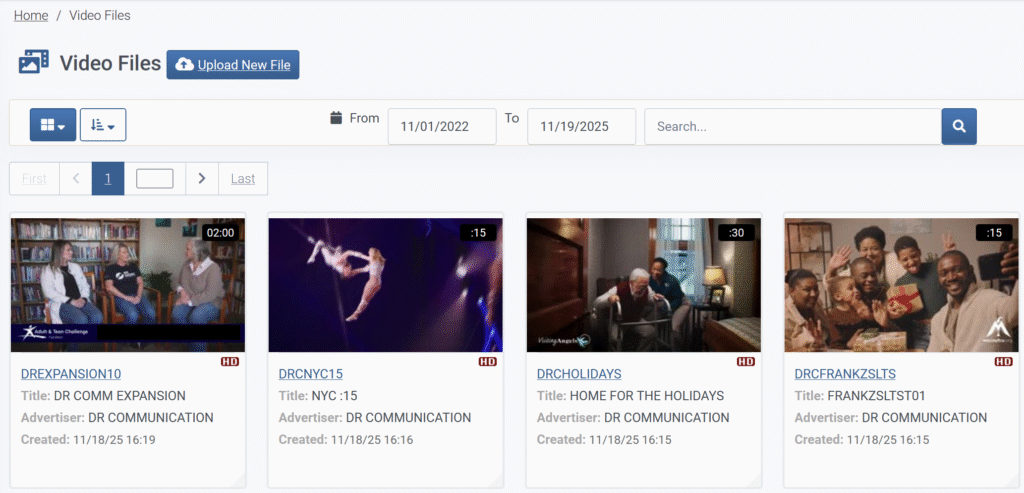Jump to the First page

point(34,179)
